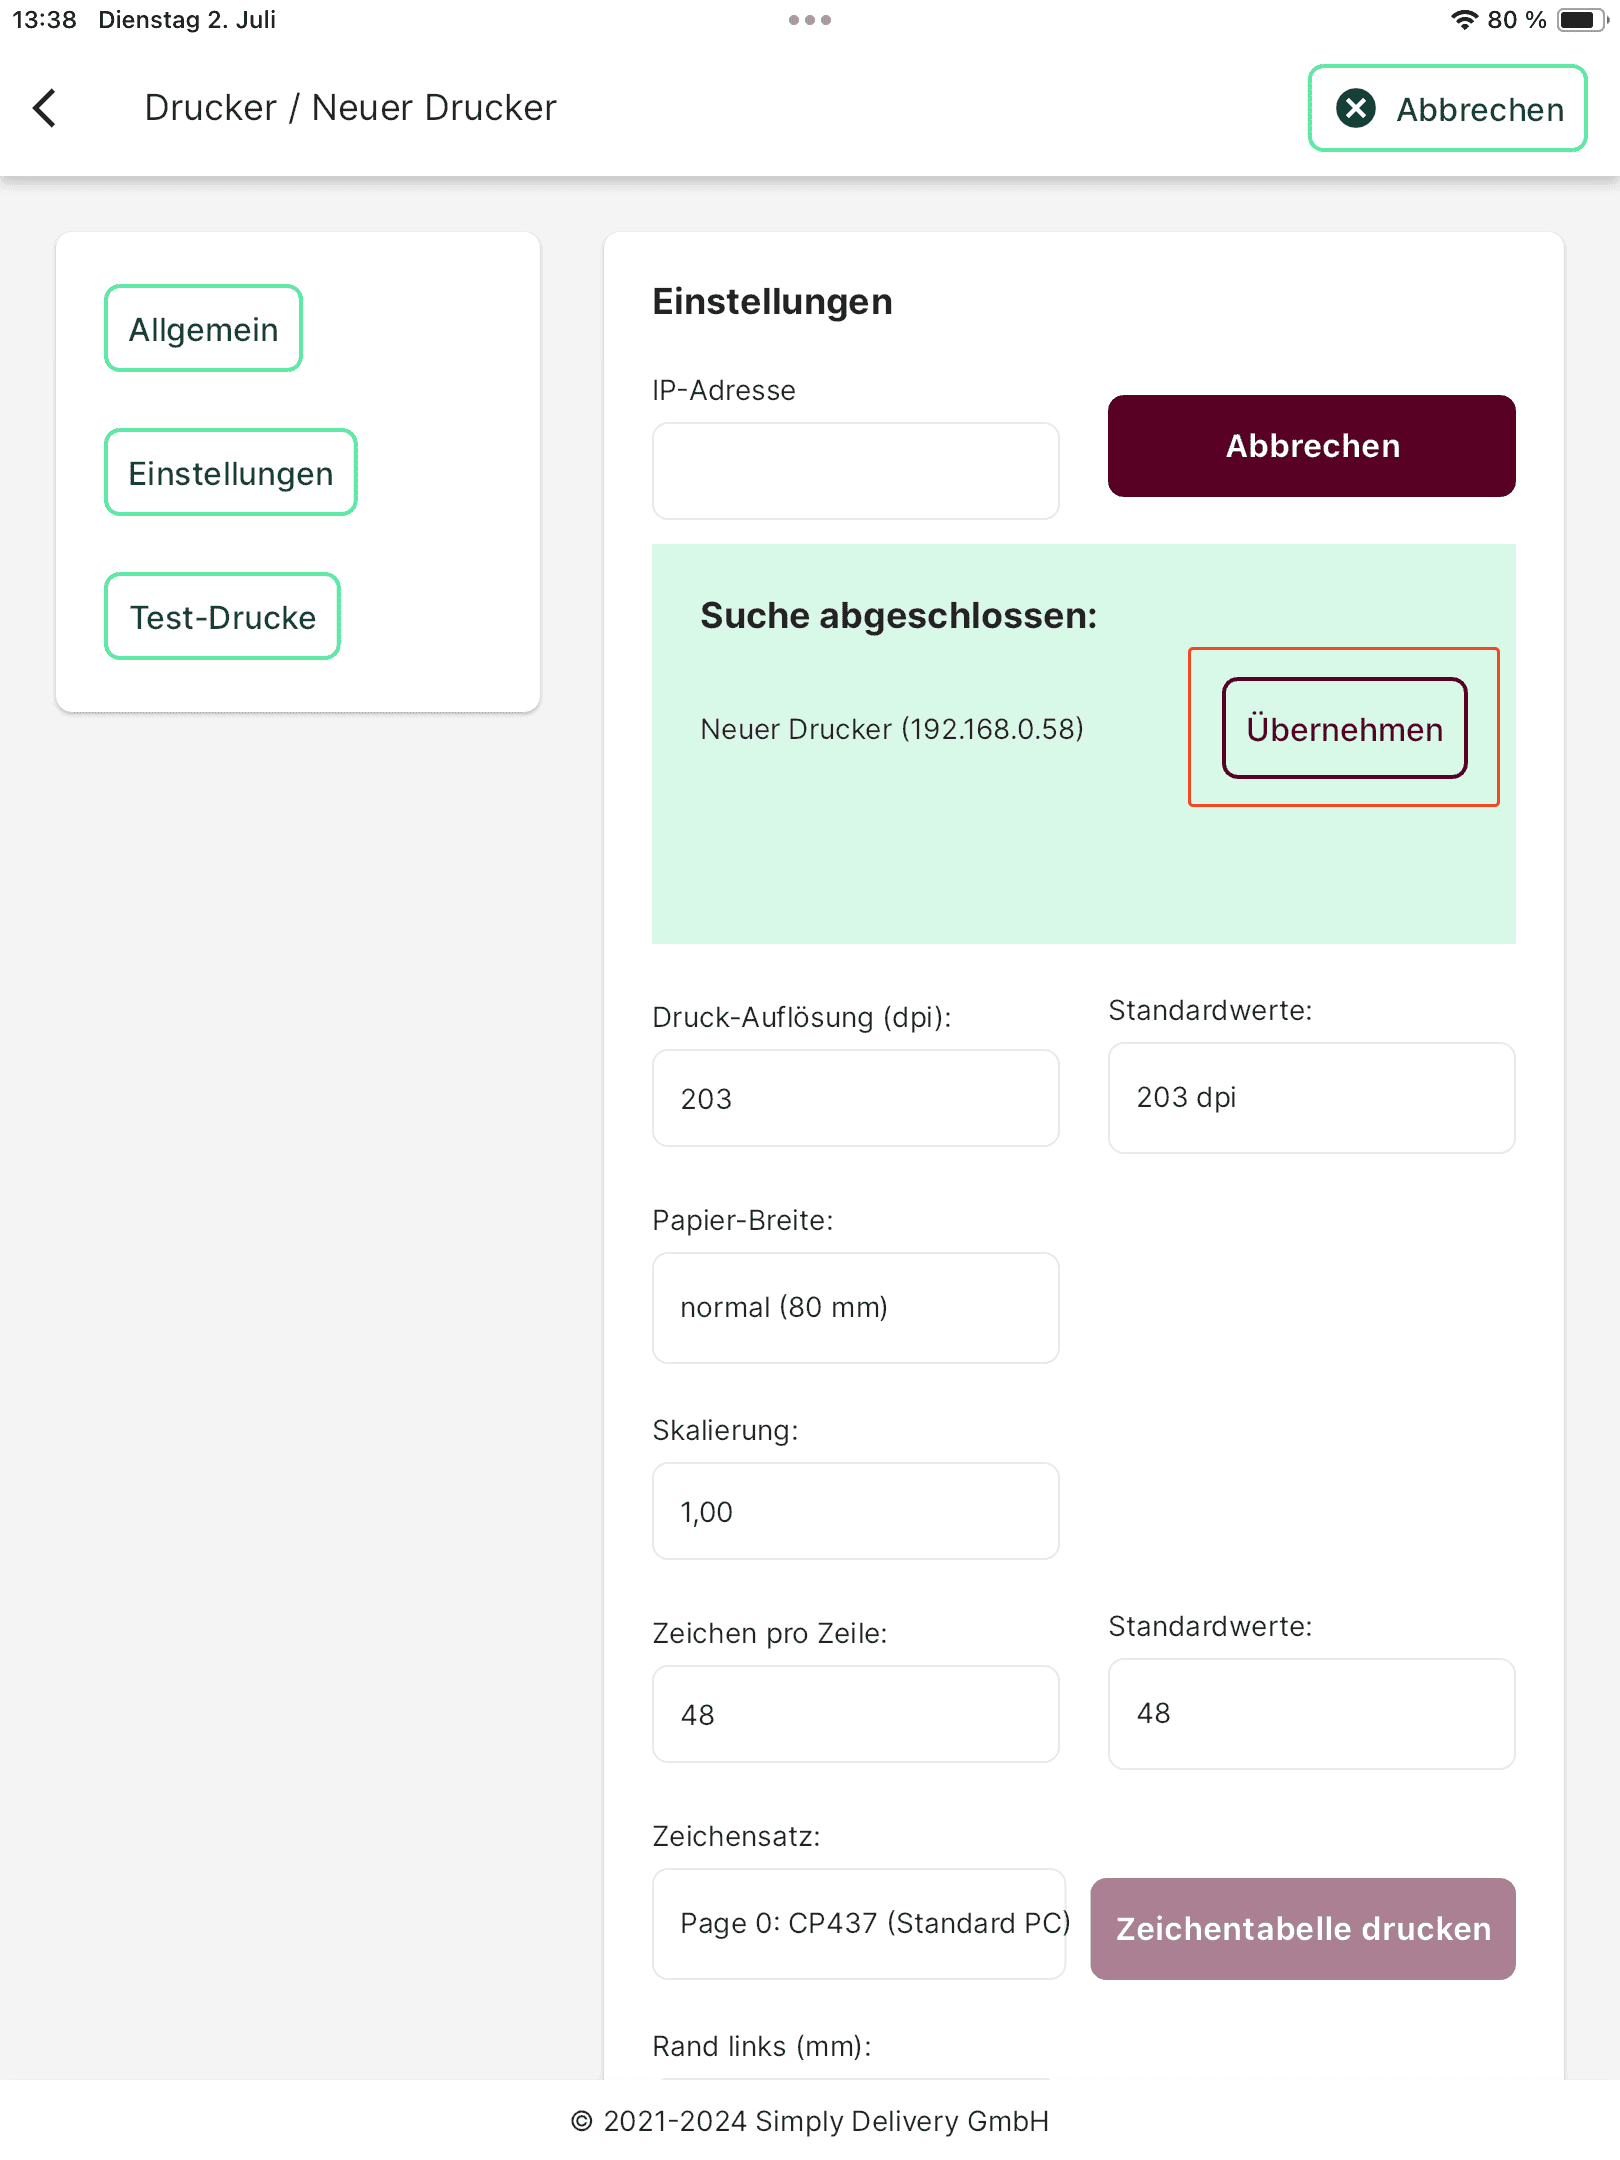Open Standardwerte dropdown showing 48
1620x2160 pixels.
click(1311, 1714)
